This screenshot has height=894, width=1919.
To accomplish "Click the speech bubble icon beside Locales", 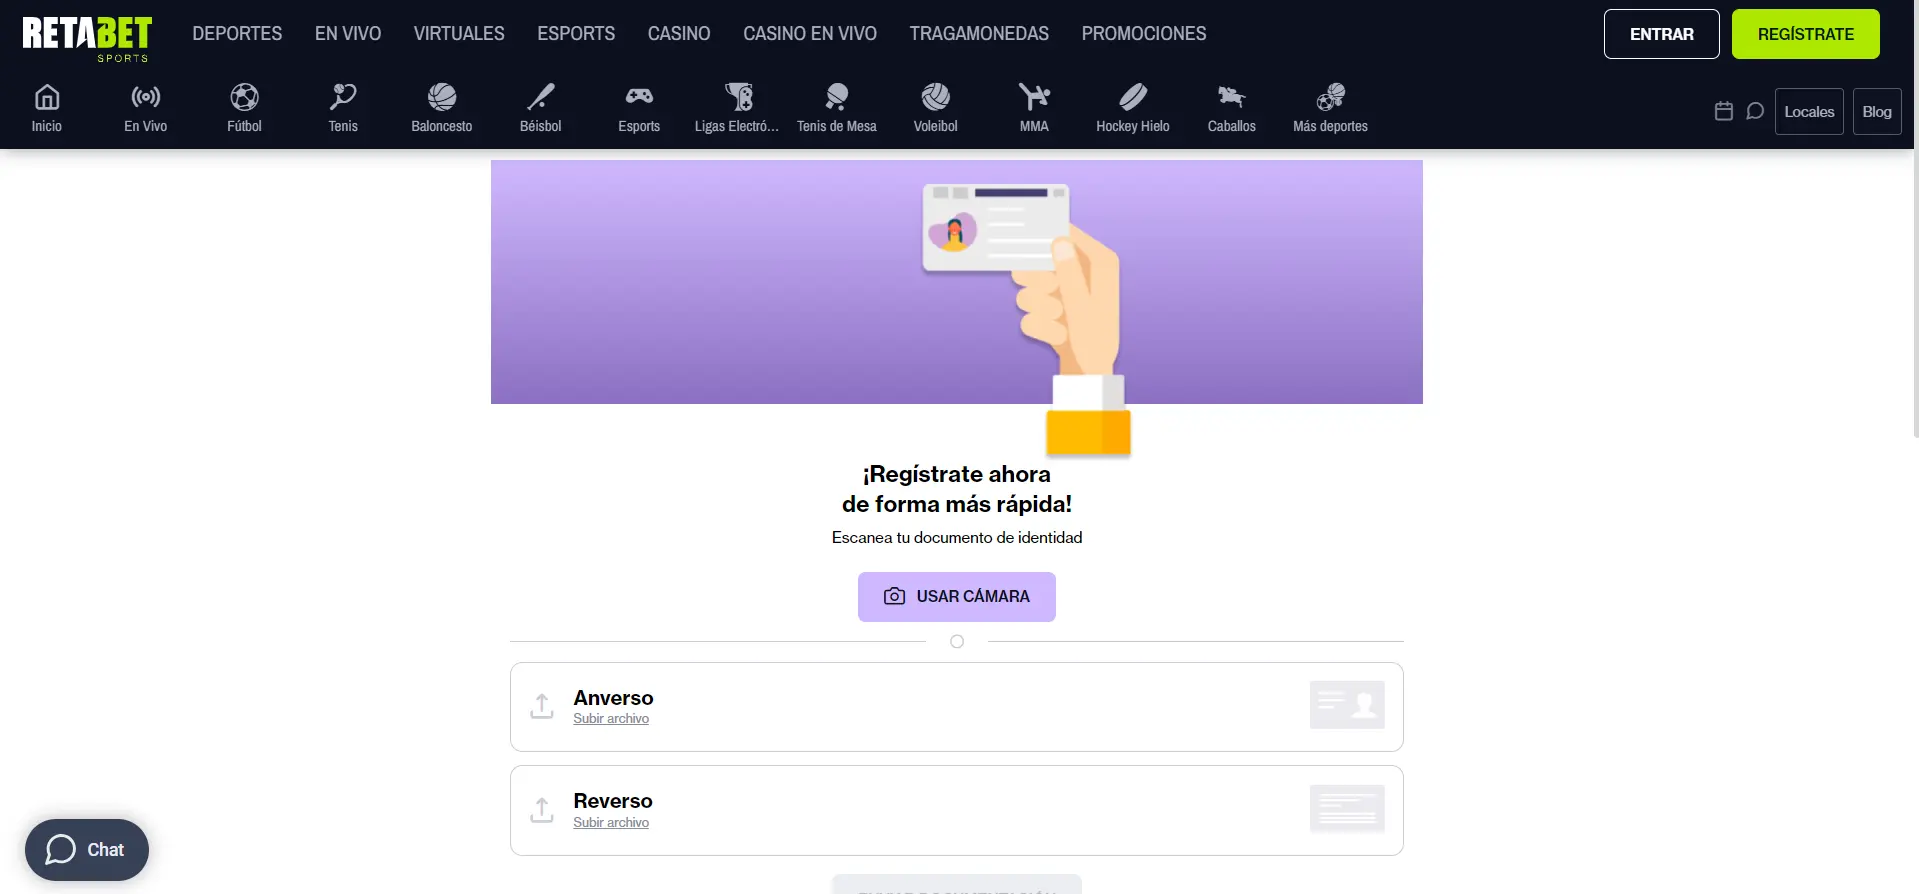I will pyautogui.click(x=1755, y=111).
